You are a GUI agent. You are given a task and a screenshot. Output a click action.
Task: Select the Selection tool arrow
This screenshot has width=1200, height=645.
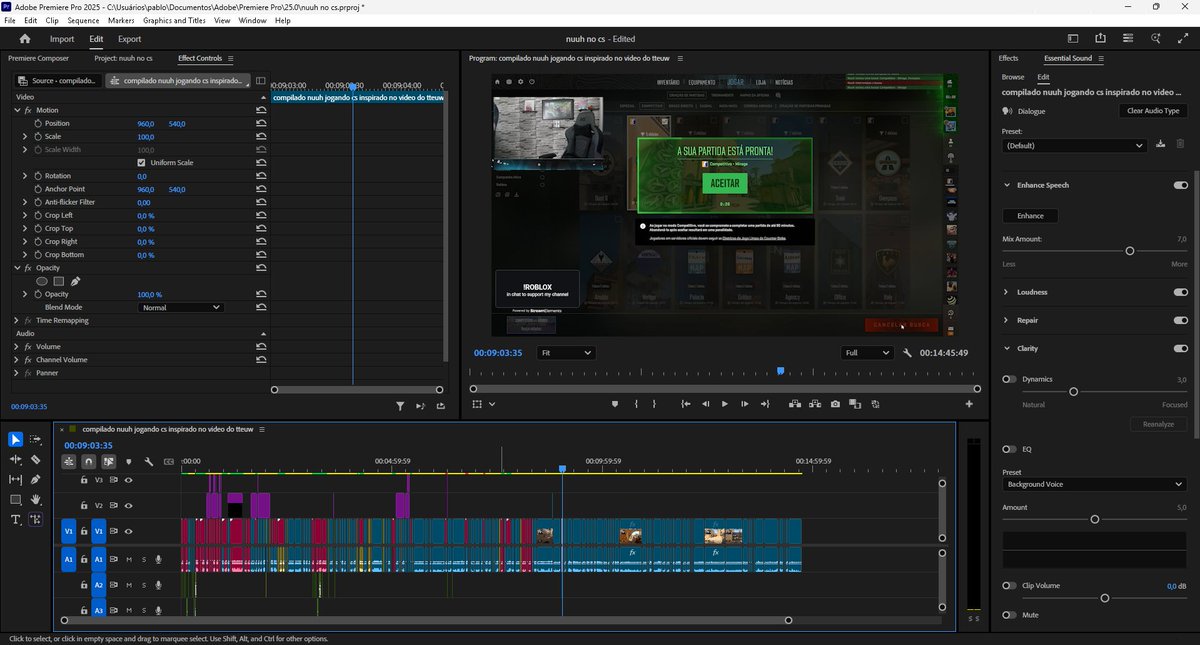coord(16,440)
